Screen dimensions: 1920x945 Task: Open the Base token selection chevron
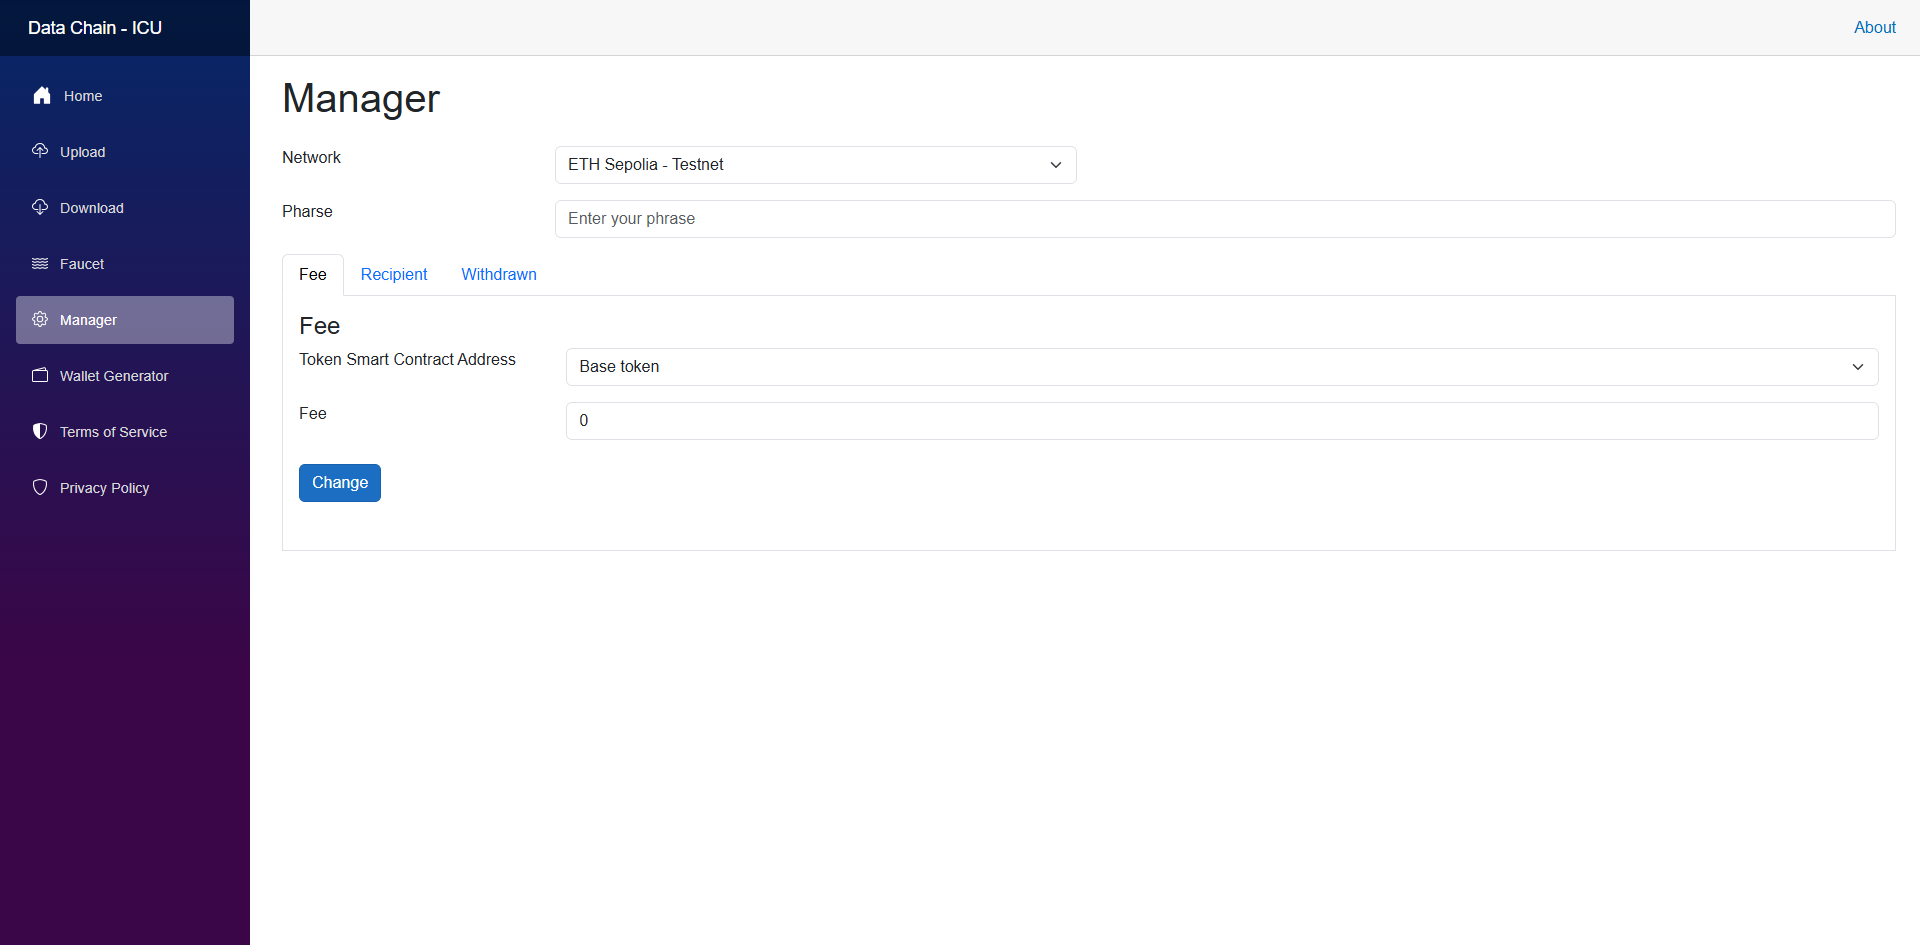[x=1858, y=367]
